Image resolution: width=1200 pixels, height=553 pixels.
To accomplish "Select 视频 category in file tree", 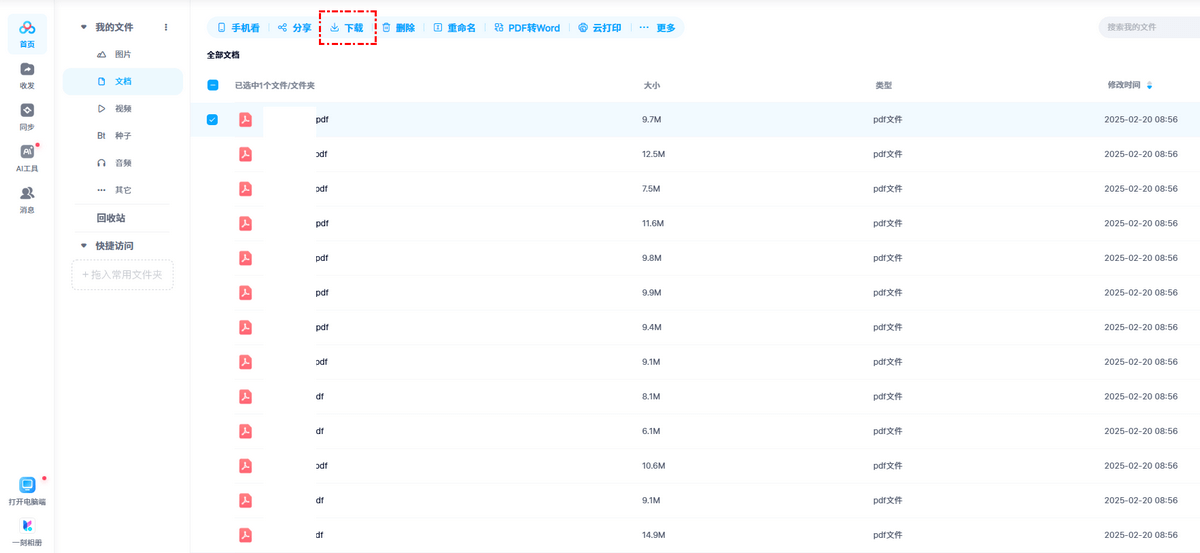I will click(122, 108).
